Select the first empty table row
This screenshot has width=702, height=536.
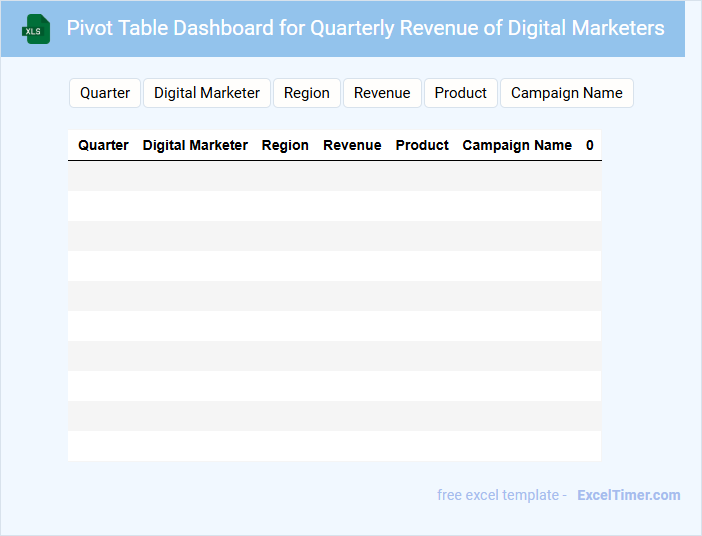(x=334, y=176)
